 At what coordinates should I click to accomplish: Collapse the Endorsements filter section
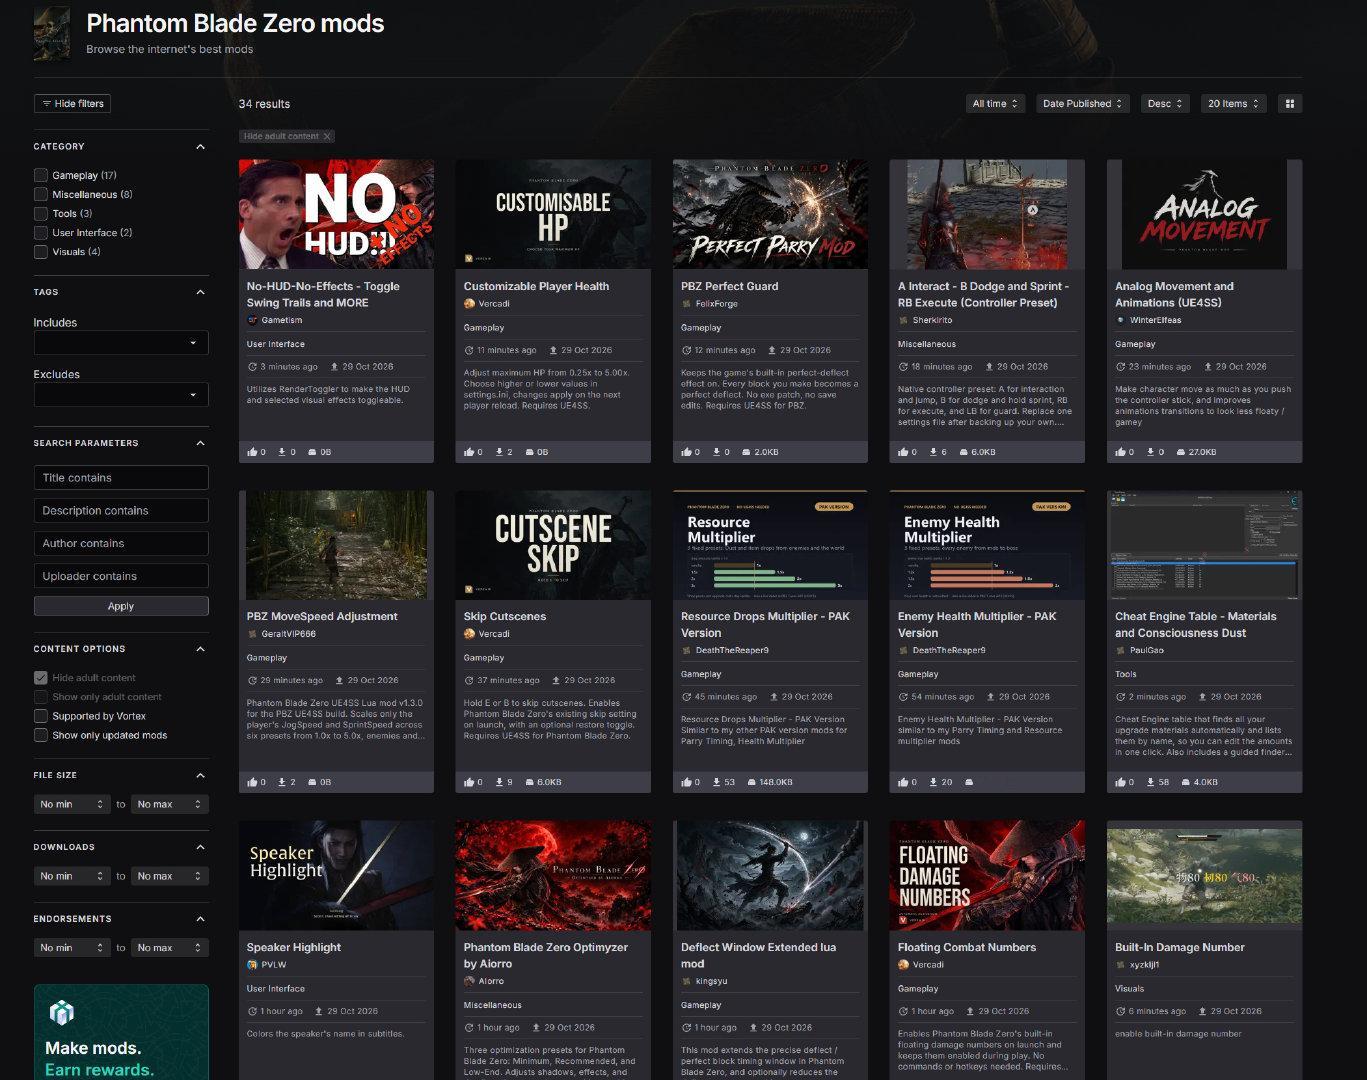(x=200, y=919)
